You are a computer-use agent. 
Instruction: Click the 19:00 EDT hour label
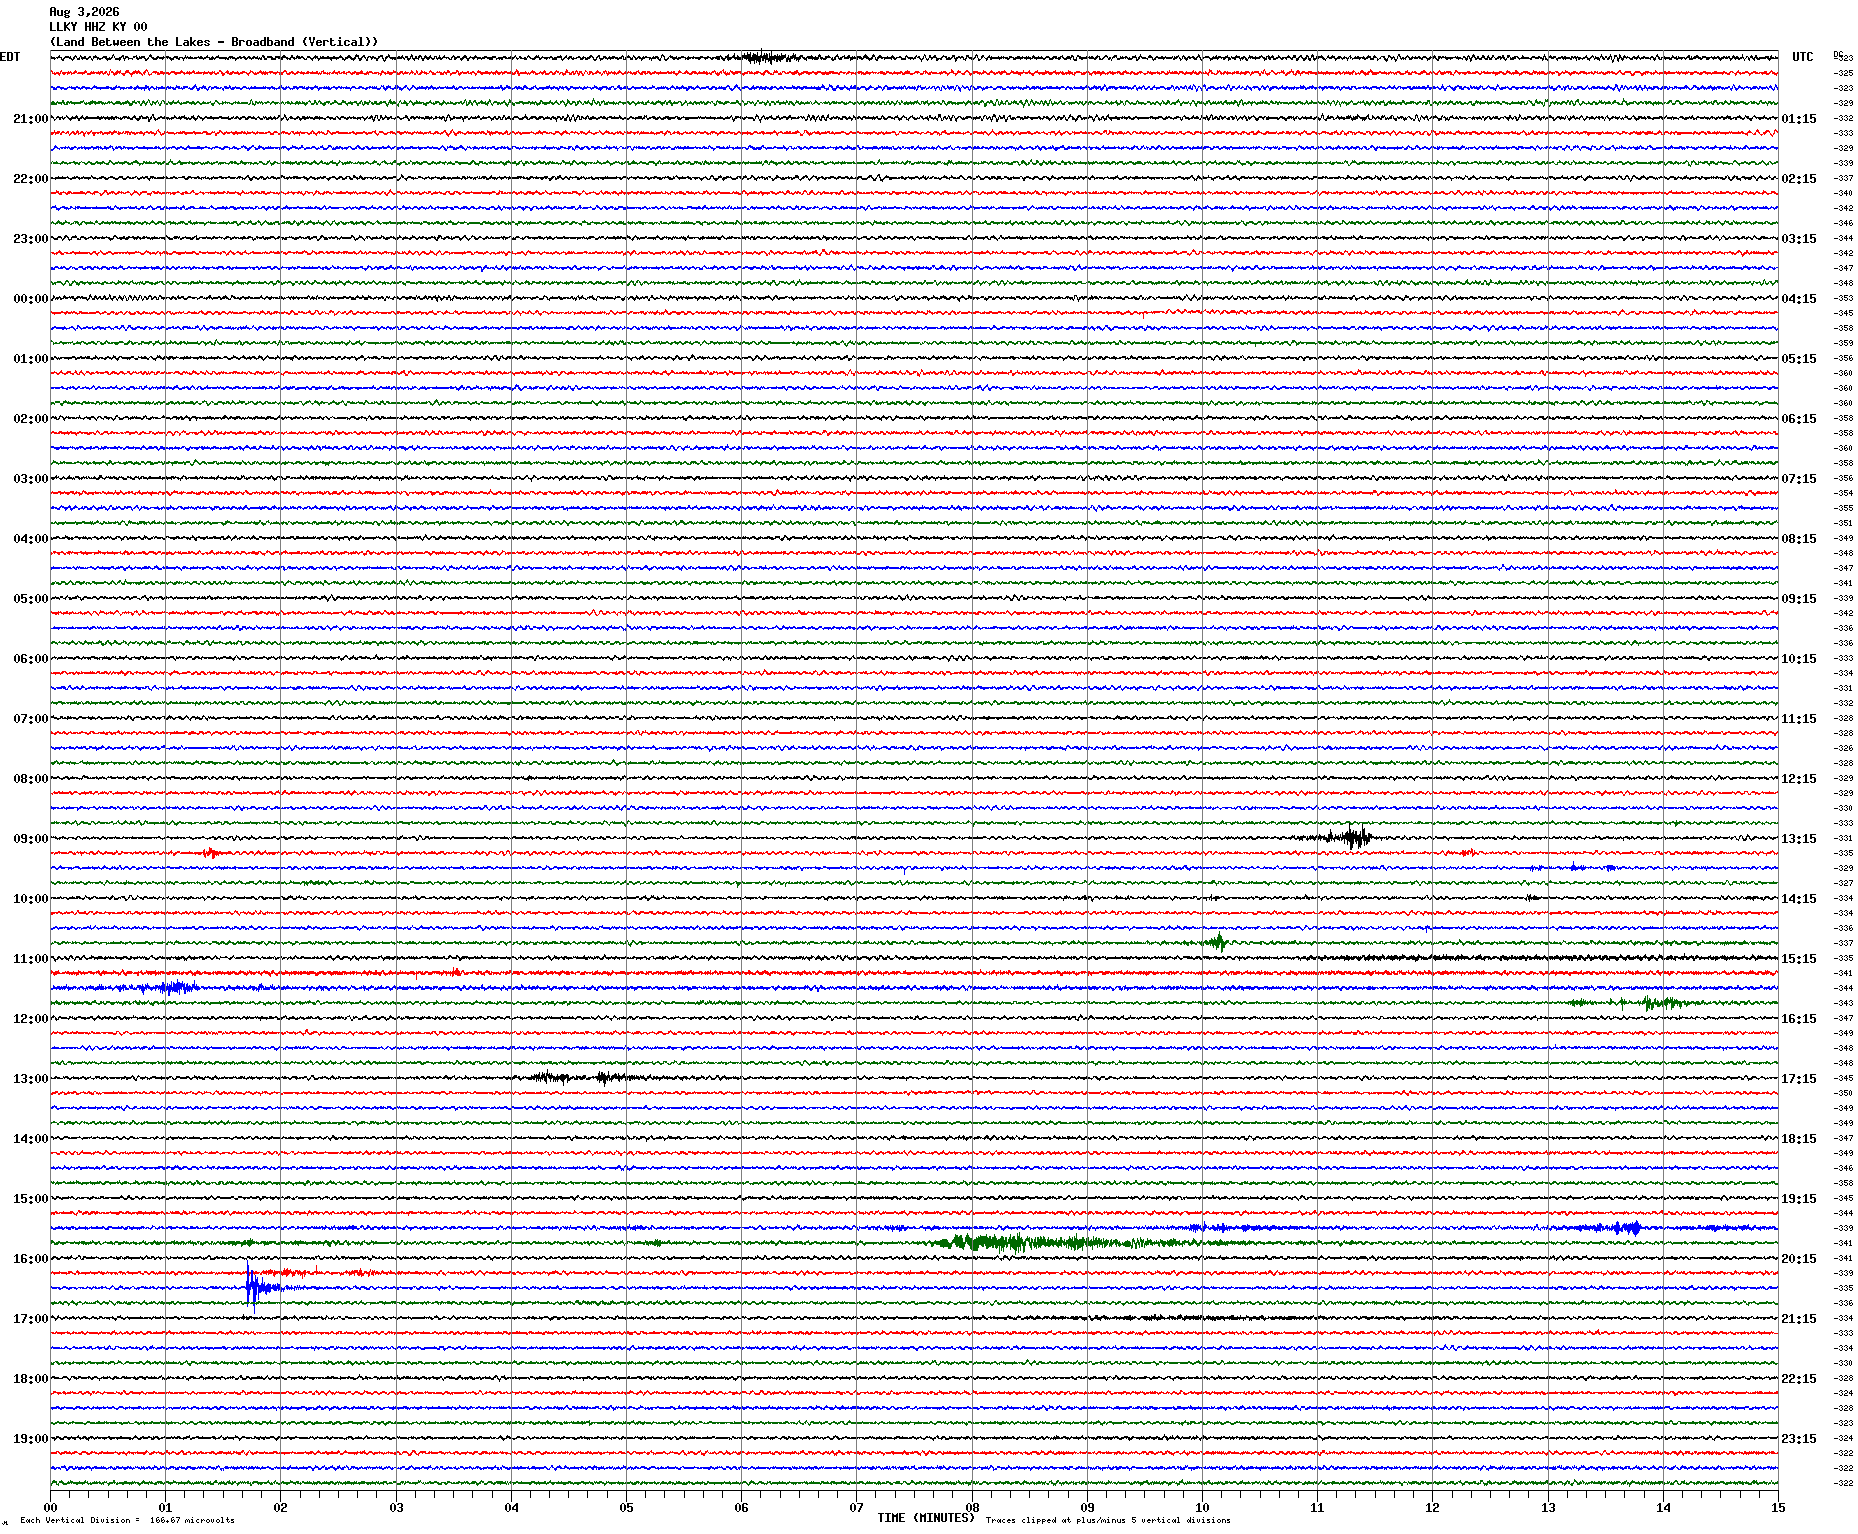tap(30, 1439)
